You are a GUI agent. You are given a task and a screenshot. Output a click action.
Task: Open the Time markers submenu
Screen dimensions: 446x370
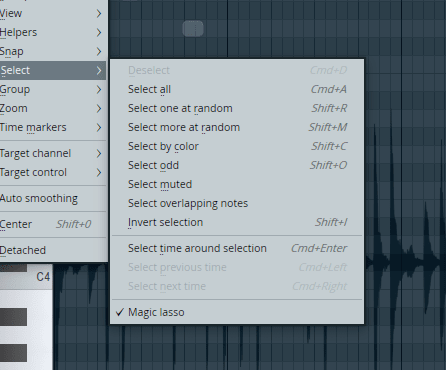tap(53, 128)
